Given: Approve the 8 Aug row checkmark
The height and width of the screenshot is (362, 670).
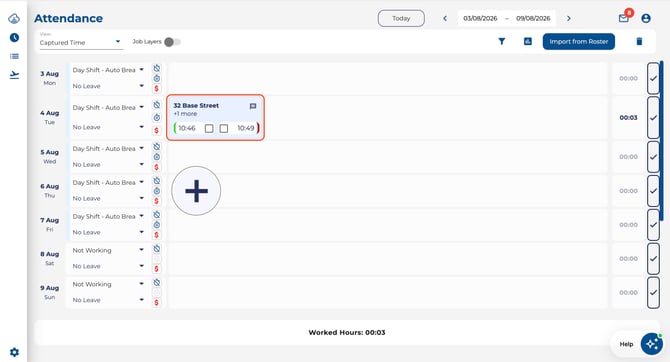Looking at the screenshot, I should 653,259.
